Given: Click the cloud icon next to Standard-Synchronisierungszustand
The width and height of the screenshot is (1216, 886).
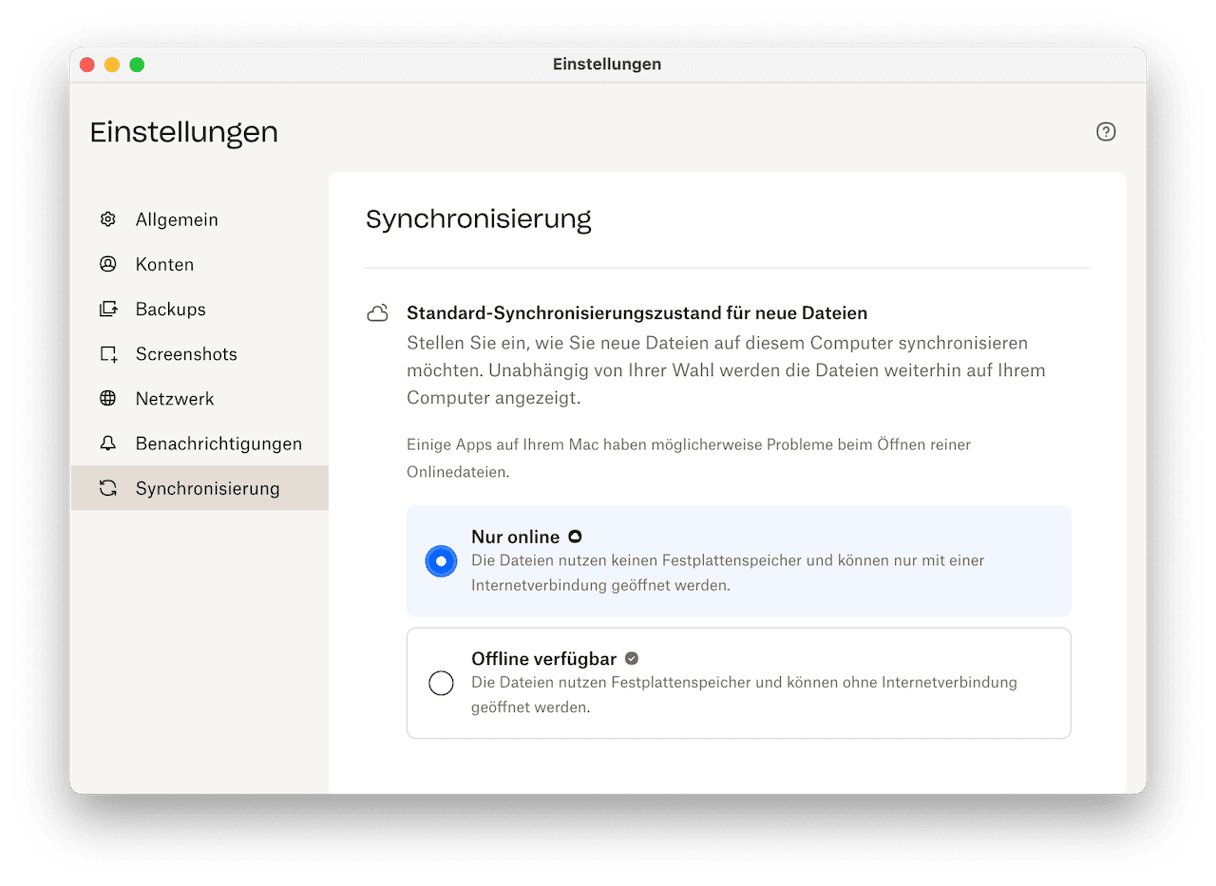Looking at the screenshot, I should [378, 314].
